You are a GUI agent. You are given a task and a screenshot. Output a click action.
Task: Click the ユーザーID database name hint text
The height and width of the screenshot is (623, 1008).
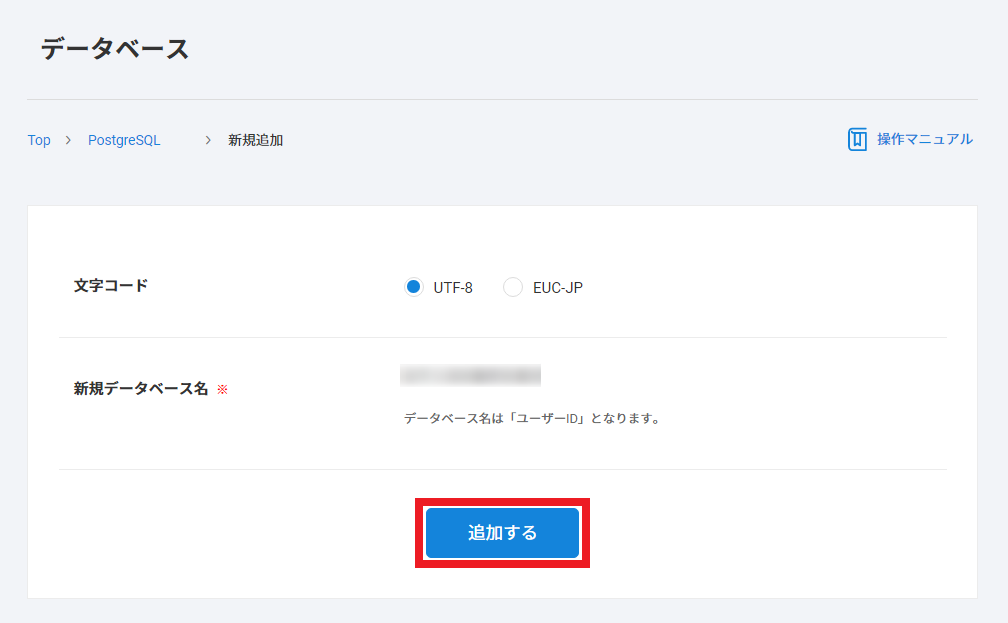pos(532,418)
